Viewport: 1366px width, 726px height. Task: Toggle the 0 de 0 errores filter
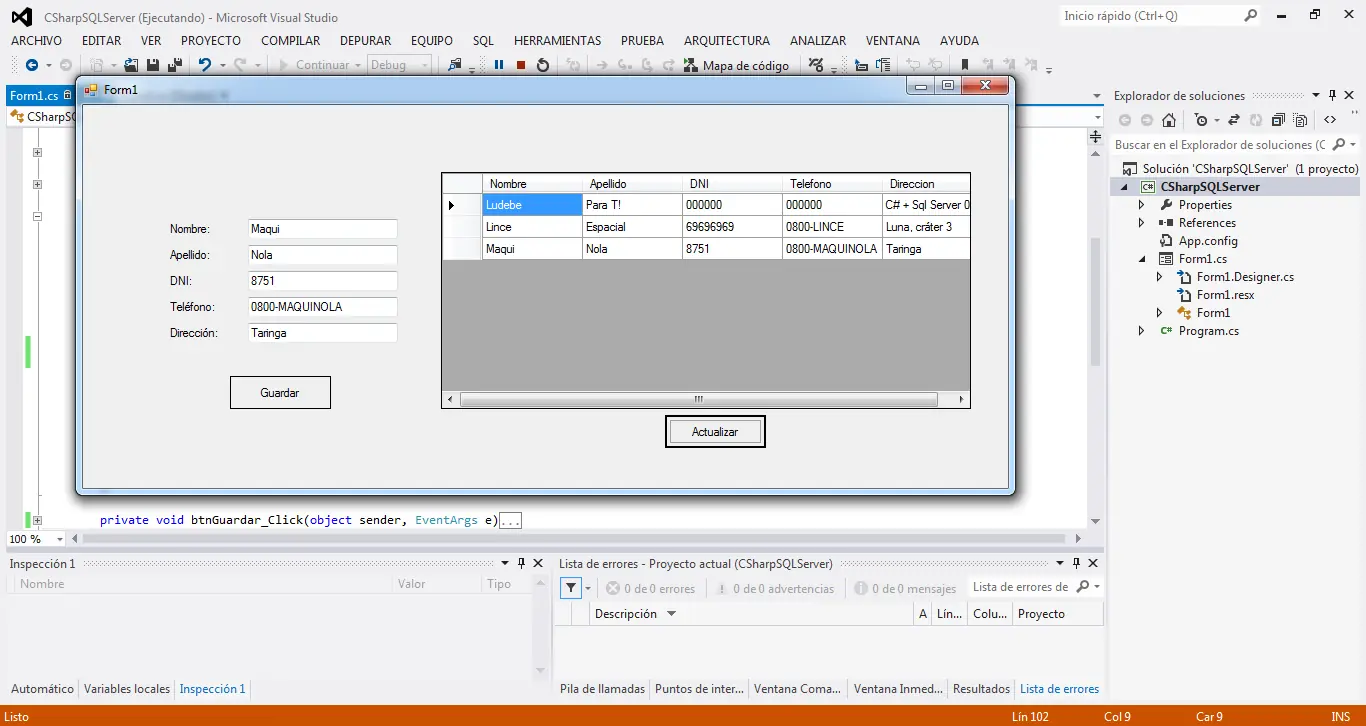pos(650,589)
